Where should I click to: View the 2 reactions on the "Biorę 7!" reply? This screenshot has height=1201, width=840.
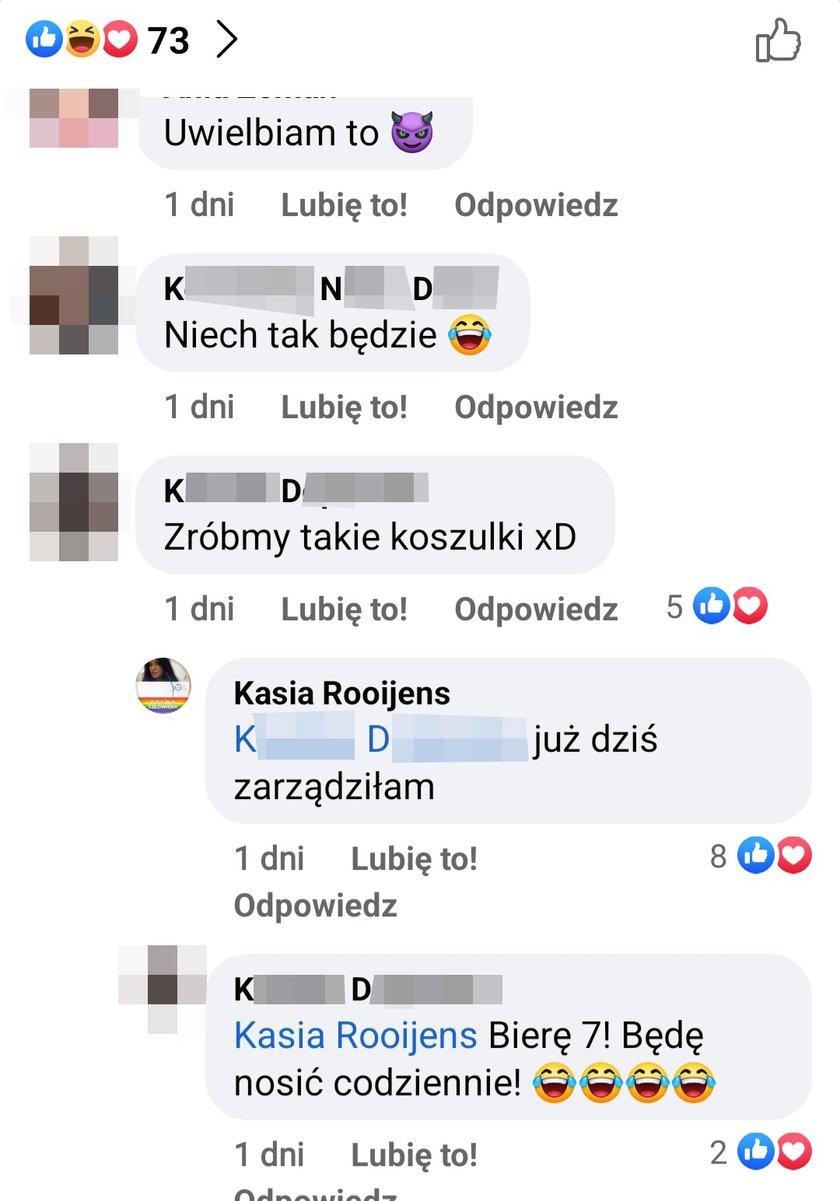(760, 1153)
